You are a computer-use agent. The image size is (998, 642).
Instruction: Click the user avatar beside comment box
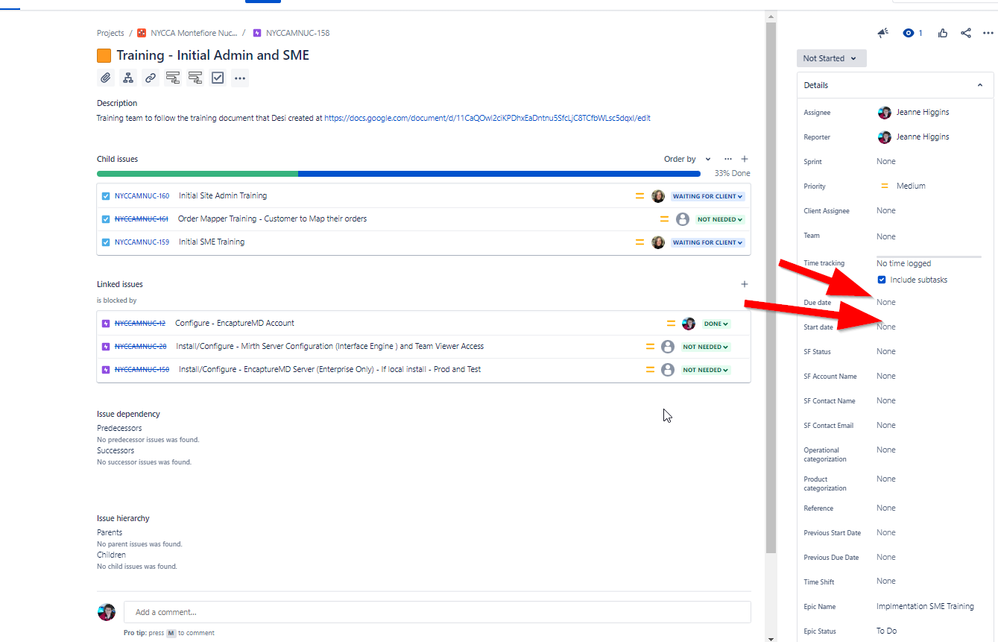click(x=106, y=612)
